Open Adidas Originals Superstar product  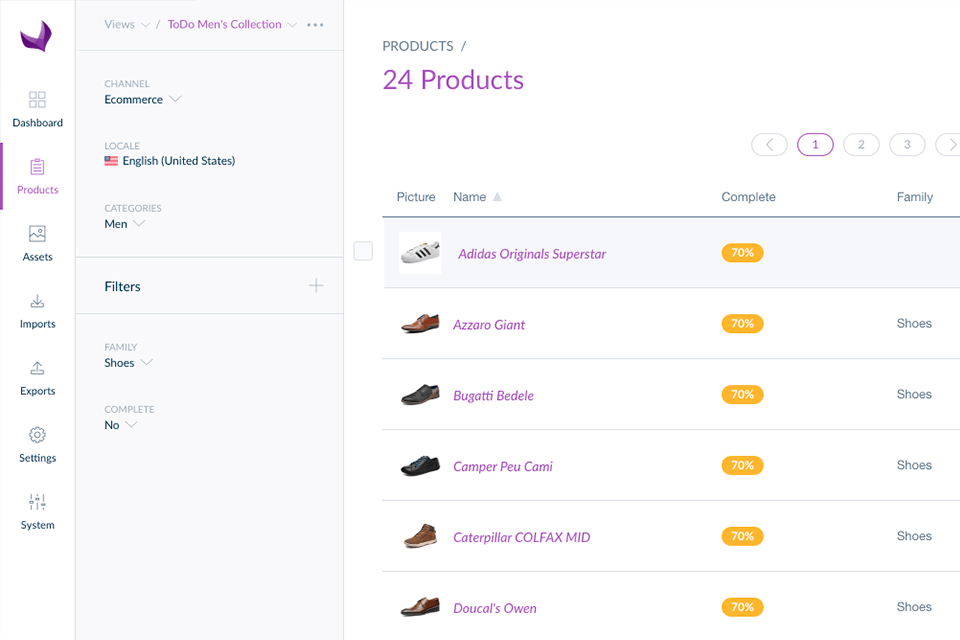(532, 254)
